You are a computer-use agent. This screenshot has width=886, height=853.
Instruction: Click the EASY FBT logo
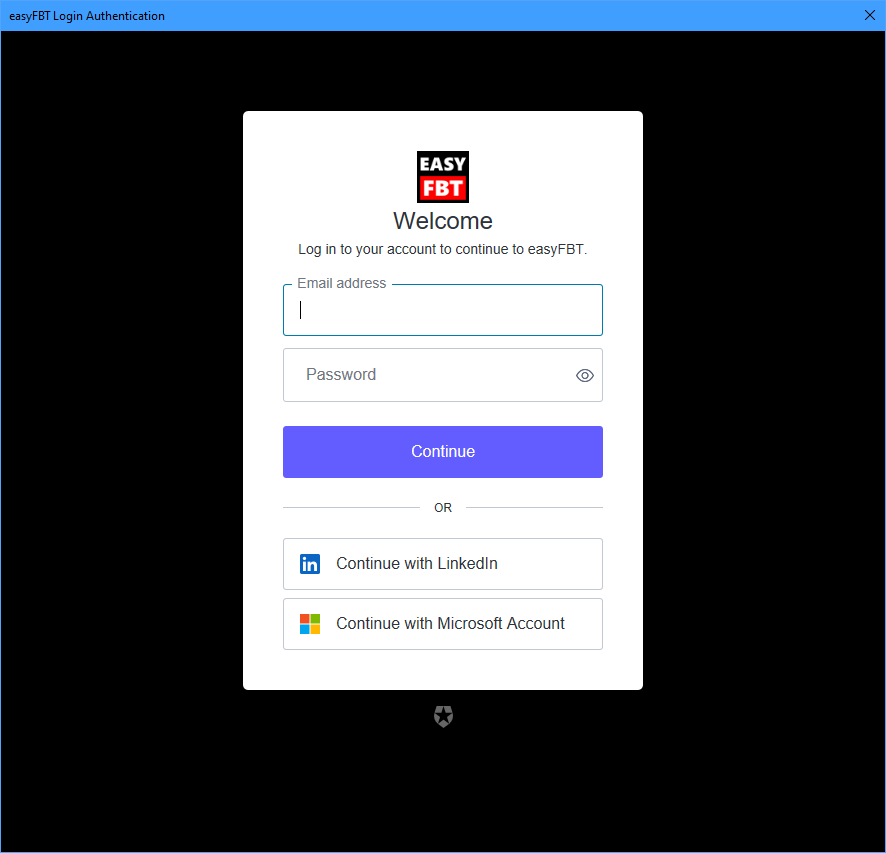pyautogui.click(x=443, y=177)
